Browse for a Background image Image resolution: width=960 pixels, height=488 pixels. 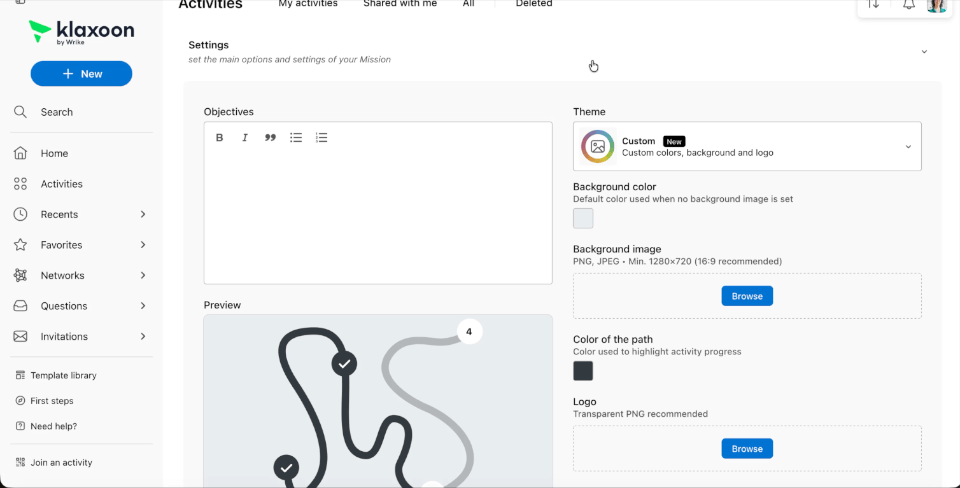click(x=747, y=296)
